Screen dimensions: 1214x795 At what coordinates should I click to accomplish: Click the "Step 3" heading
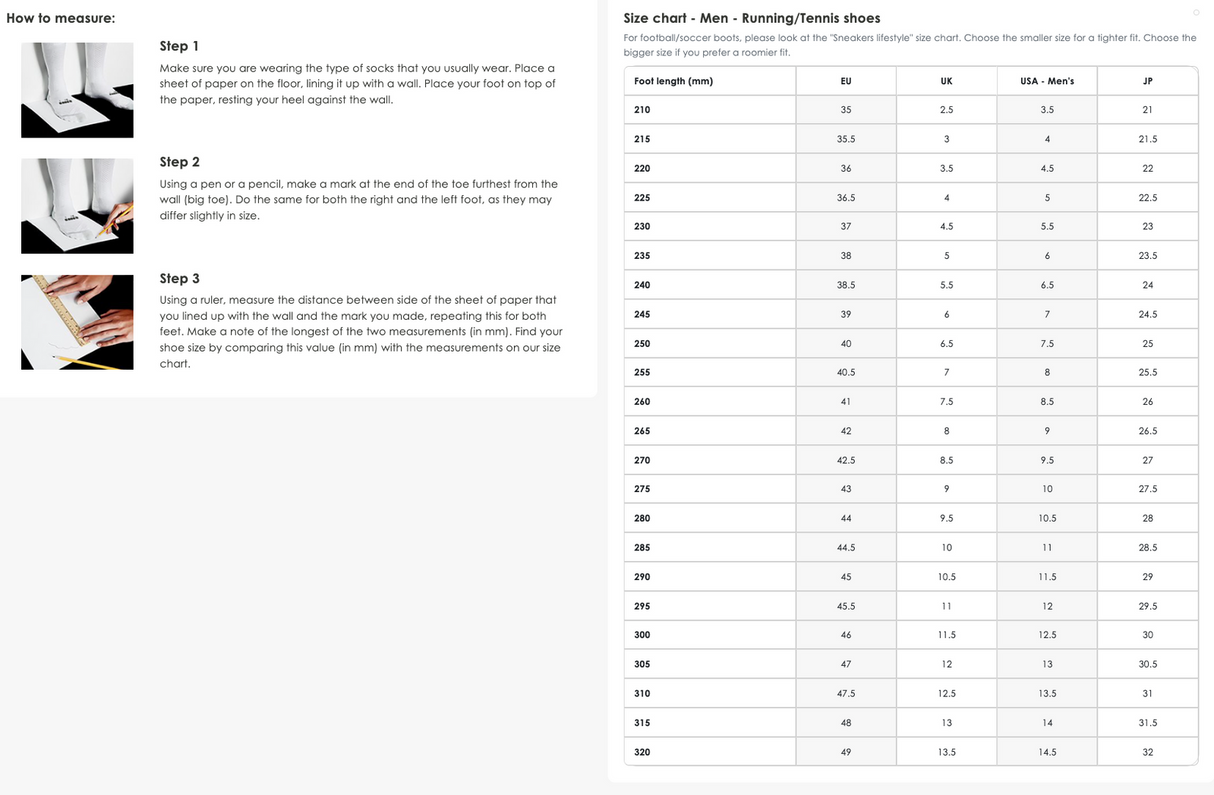[x=179, y=278]
